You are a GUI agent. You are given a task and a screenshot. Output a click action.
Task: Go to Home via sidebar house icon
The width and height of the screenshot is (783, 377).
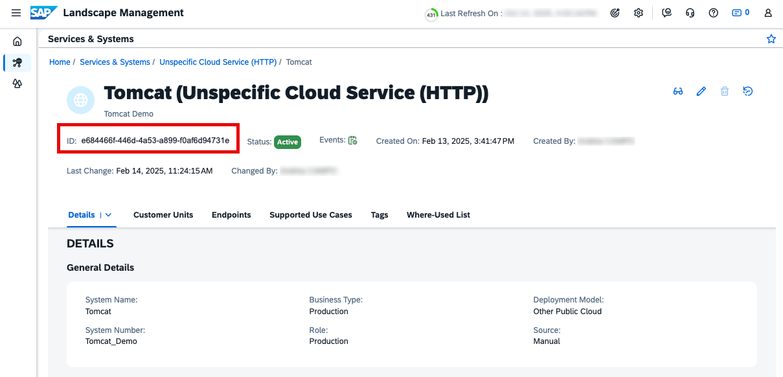[17, 41]
